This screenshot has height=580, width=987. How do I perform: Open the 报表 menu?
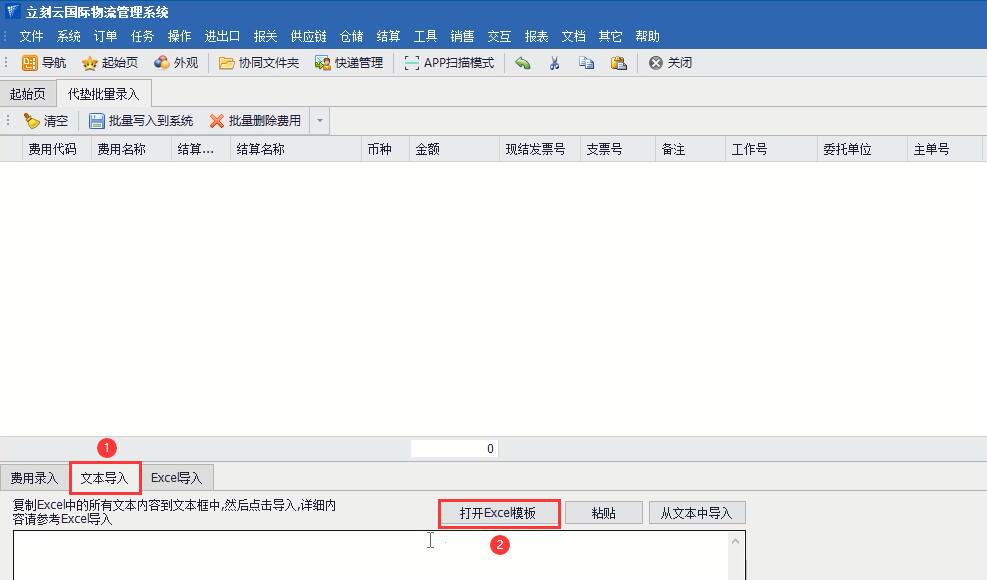pyautogui.click(x=536, y=37)
